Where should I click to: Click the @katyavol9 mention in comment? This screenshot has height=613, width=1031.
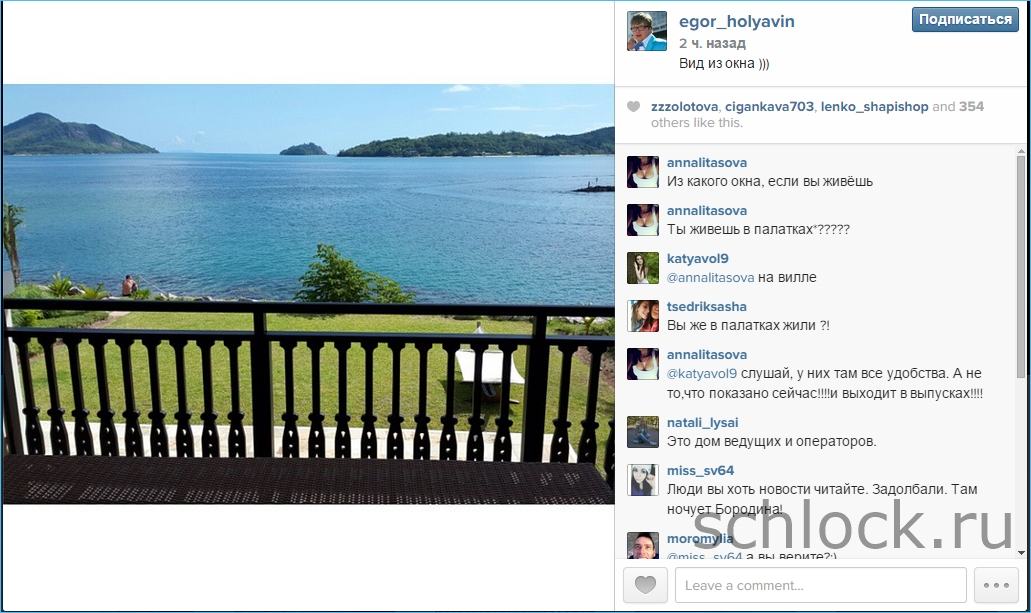click(702, 374)
